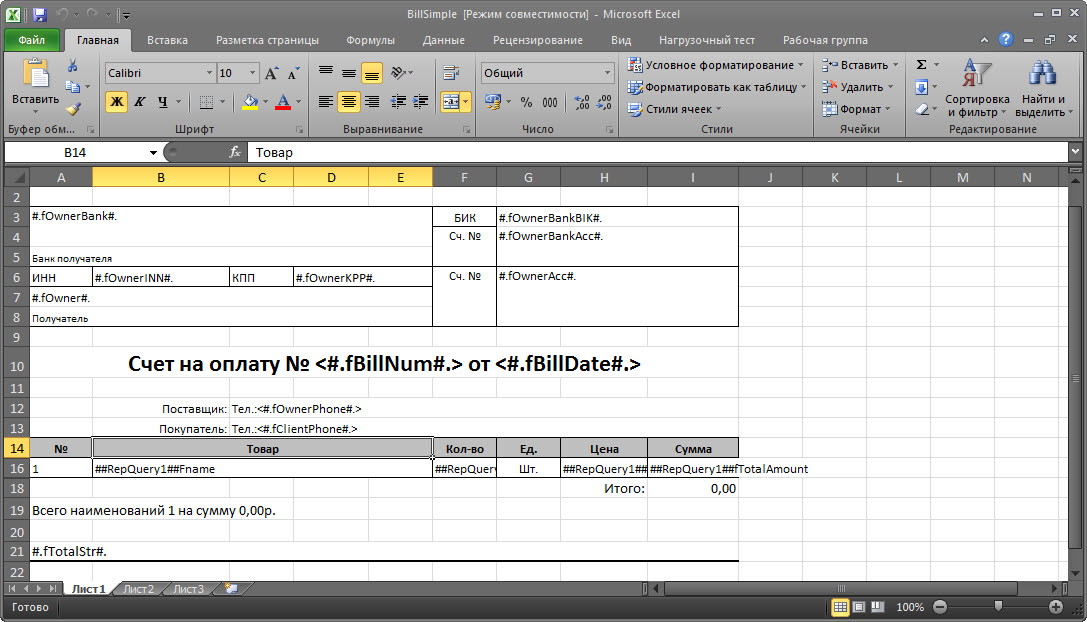Viewport: 1087px width, 622px height.
Task: Click the Copy icon in clipboard group
Action: click(x=72, y=87)
